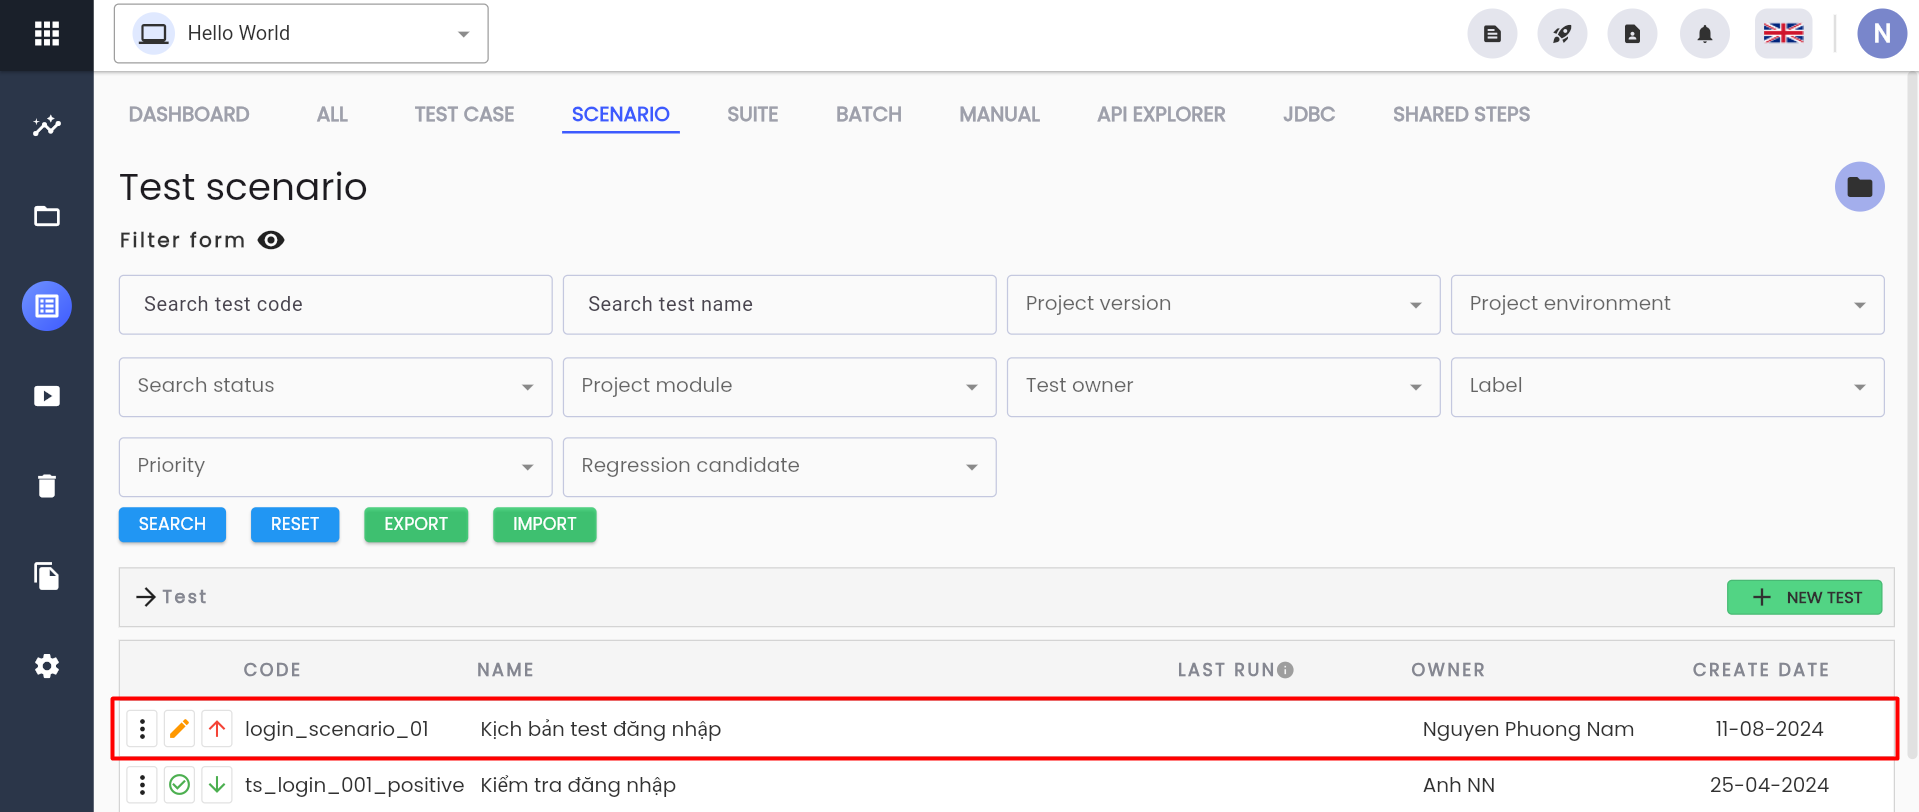Expand the Hello World project selector

[301, 34]
